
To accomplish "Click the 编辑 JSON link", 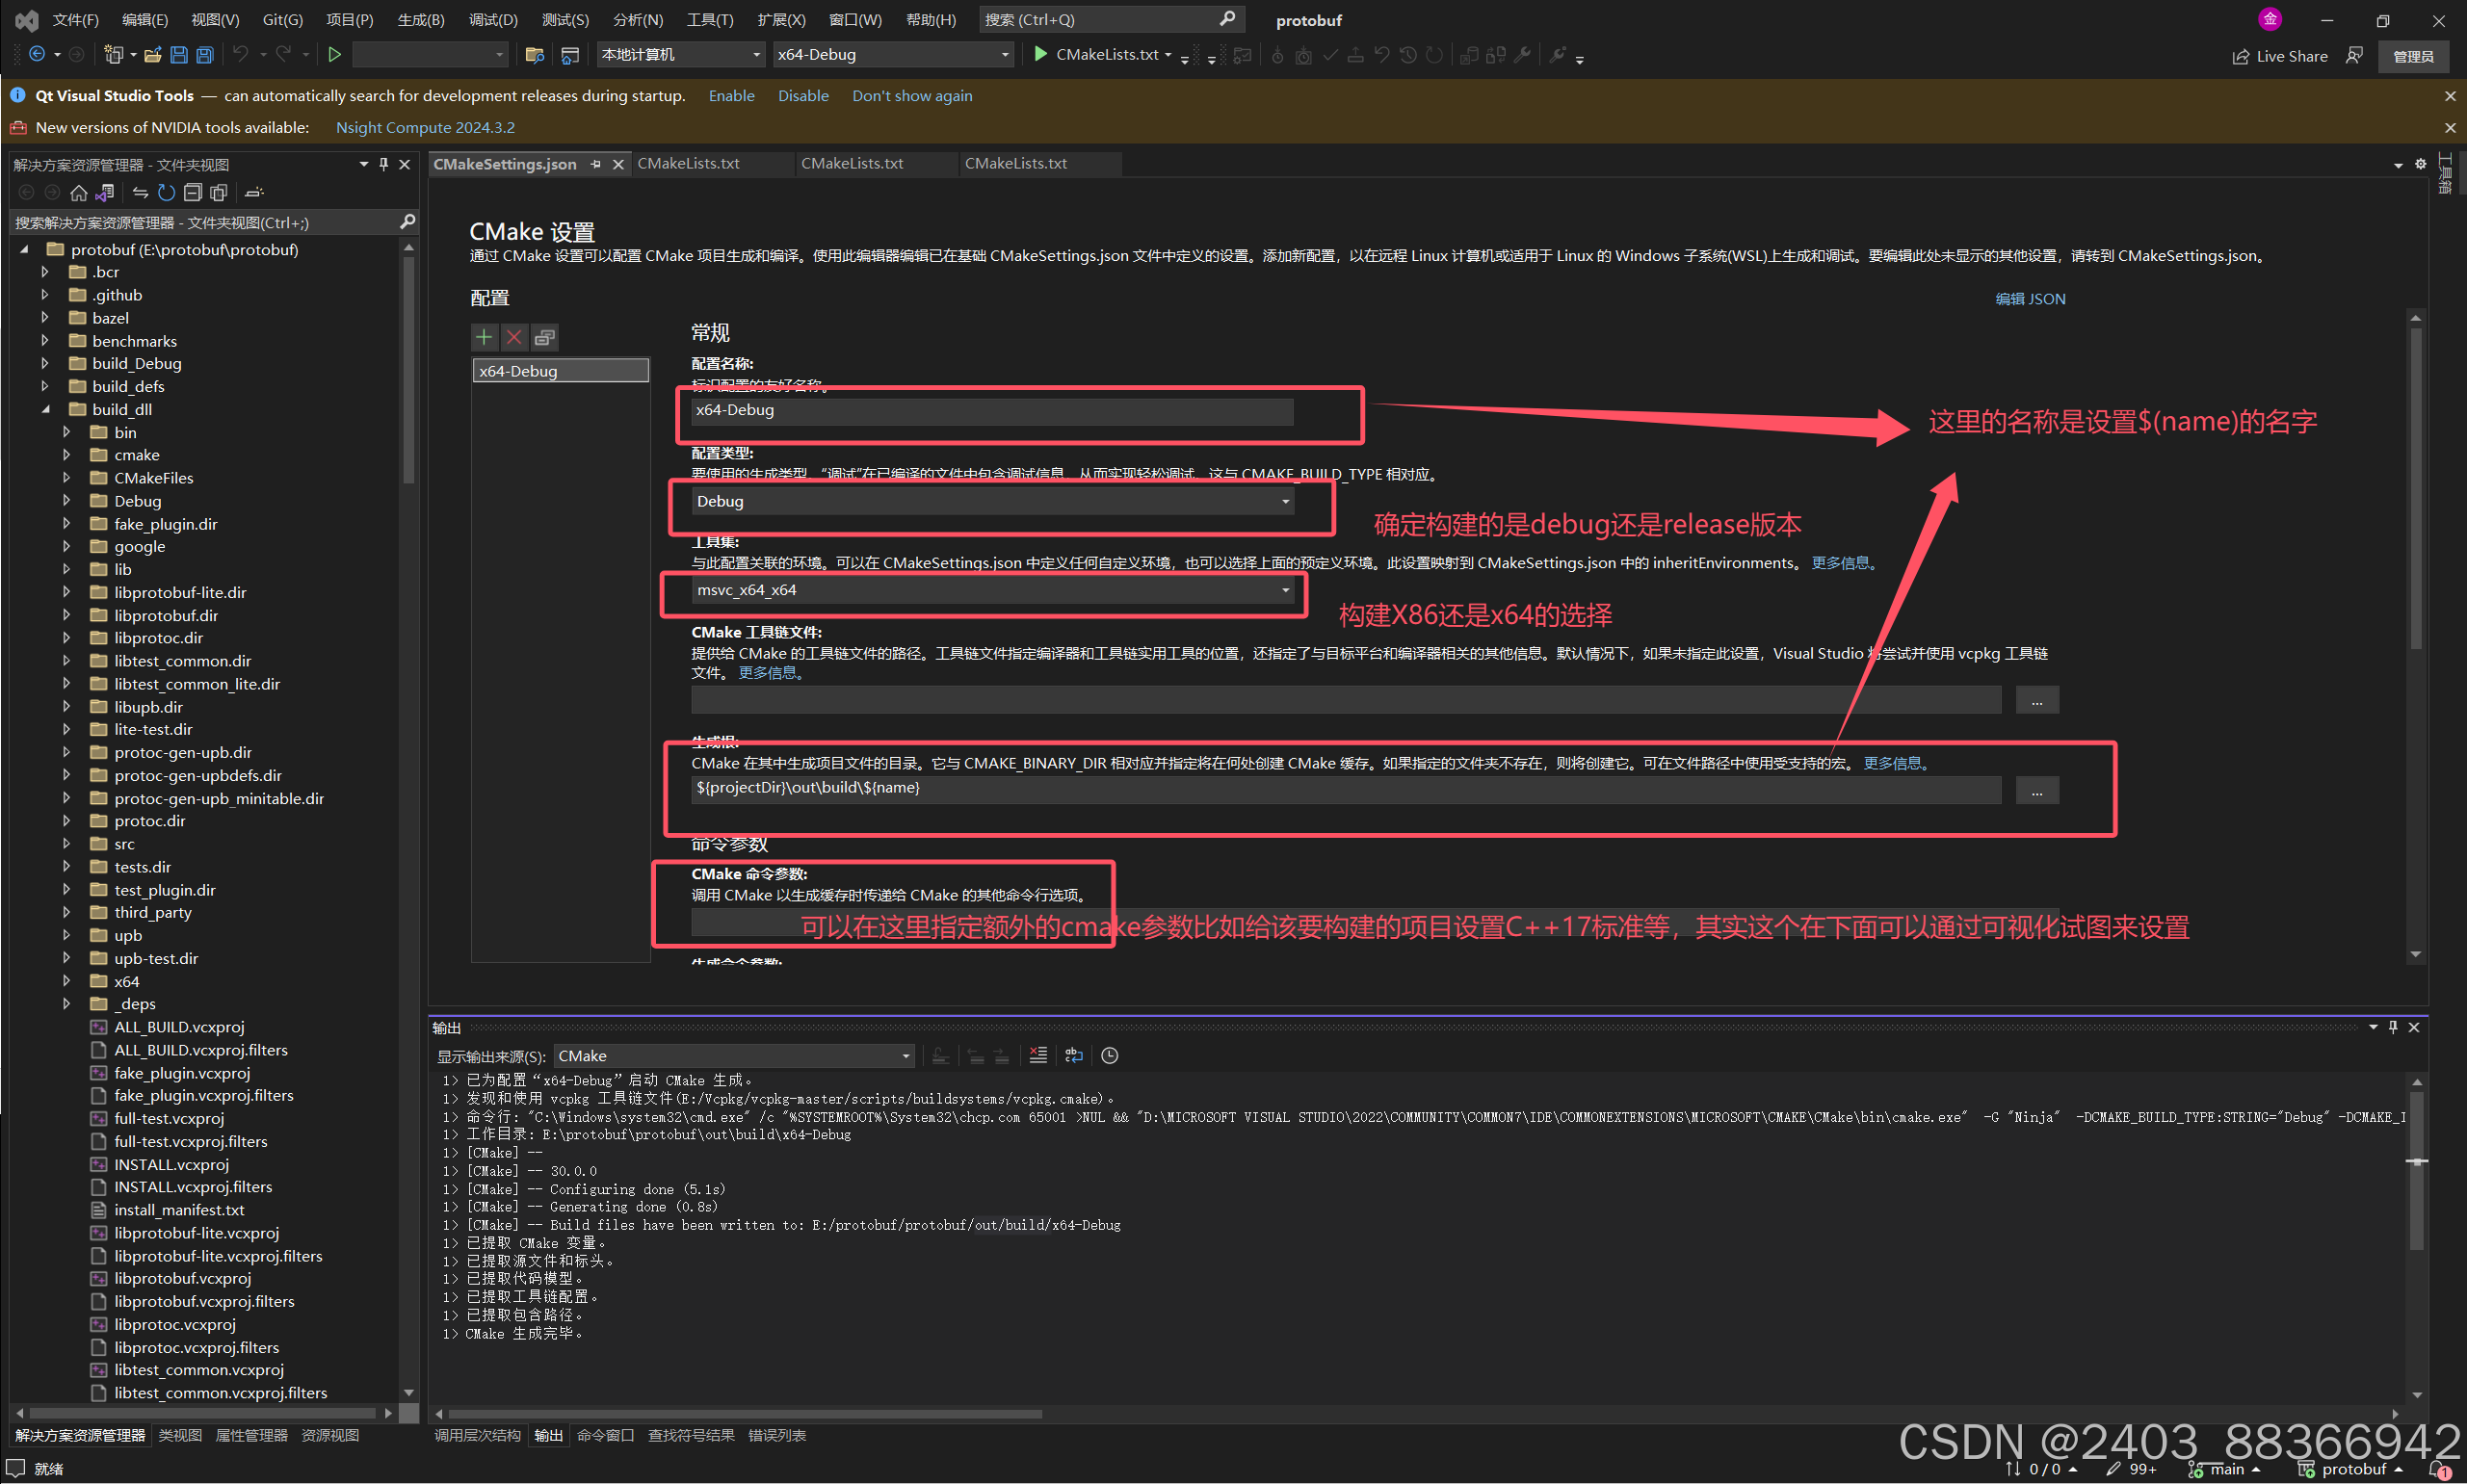I will (x=2030, y=298).
